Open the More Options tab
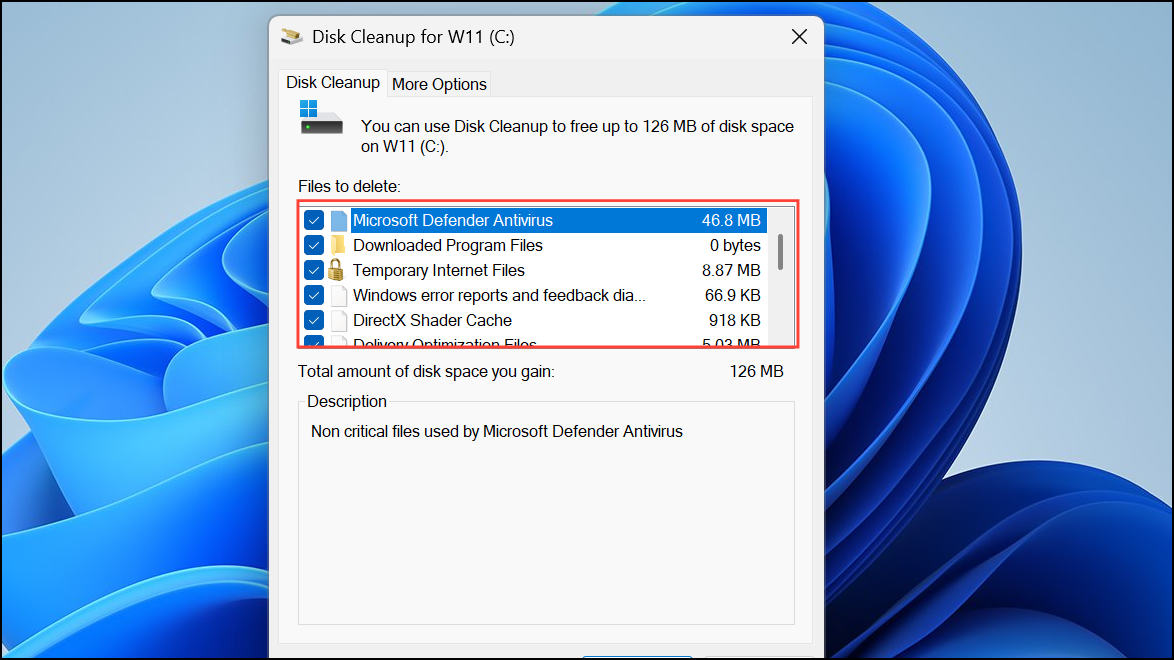The width and height of the screenshot is (1174, 660). point(440,84)
